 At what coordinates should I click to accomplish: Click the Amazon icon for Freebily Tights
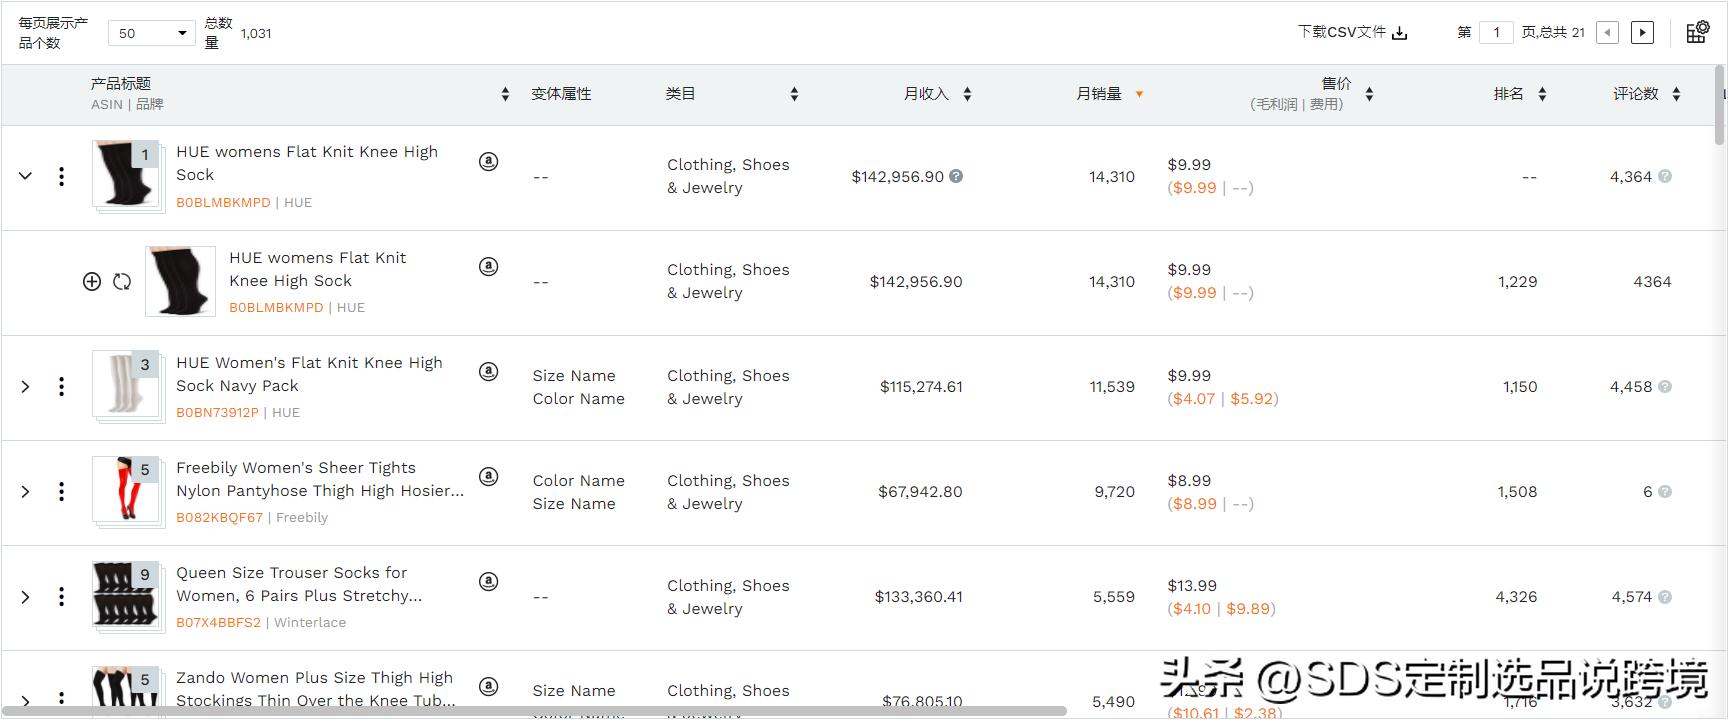[488, 476]
